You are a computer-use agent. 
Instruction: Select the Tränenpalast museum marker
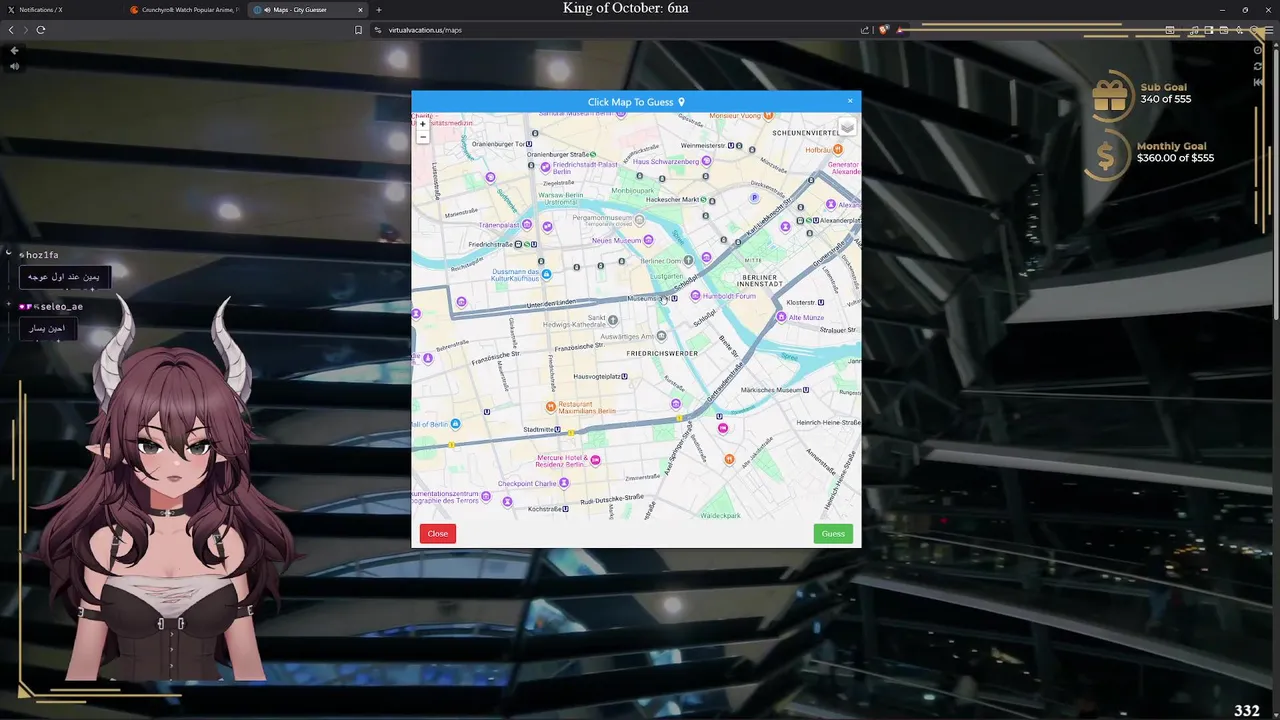click(527, 225)
